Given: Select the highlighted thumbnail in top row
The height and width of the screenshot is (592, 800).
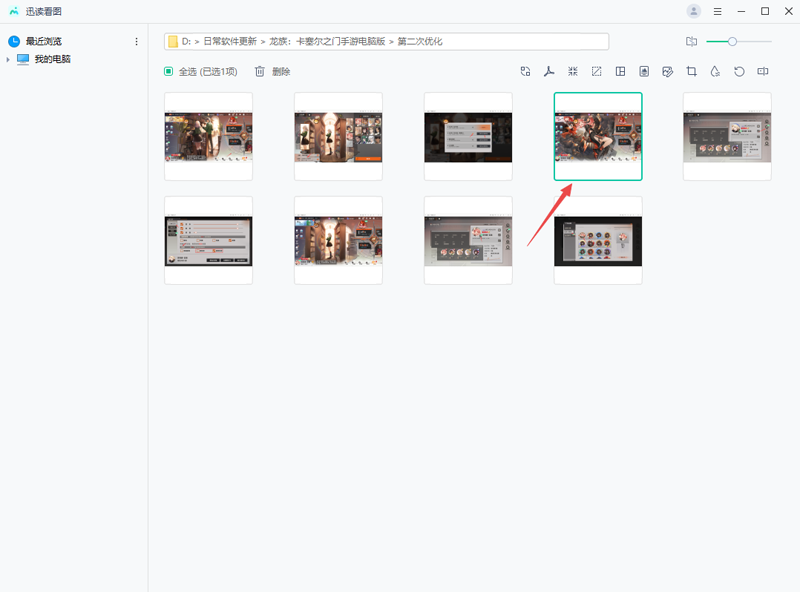Looking at the screenshot, I should pyautogui.click(x=598, y=136).
